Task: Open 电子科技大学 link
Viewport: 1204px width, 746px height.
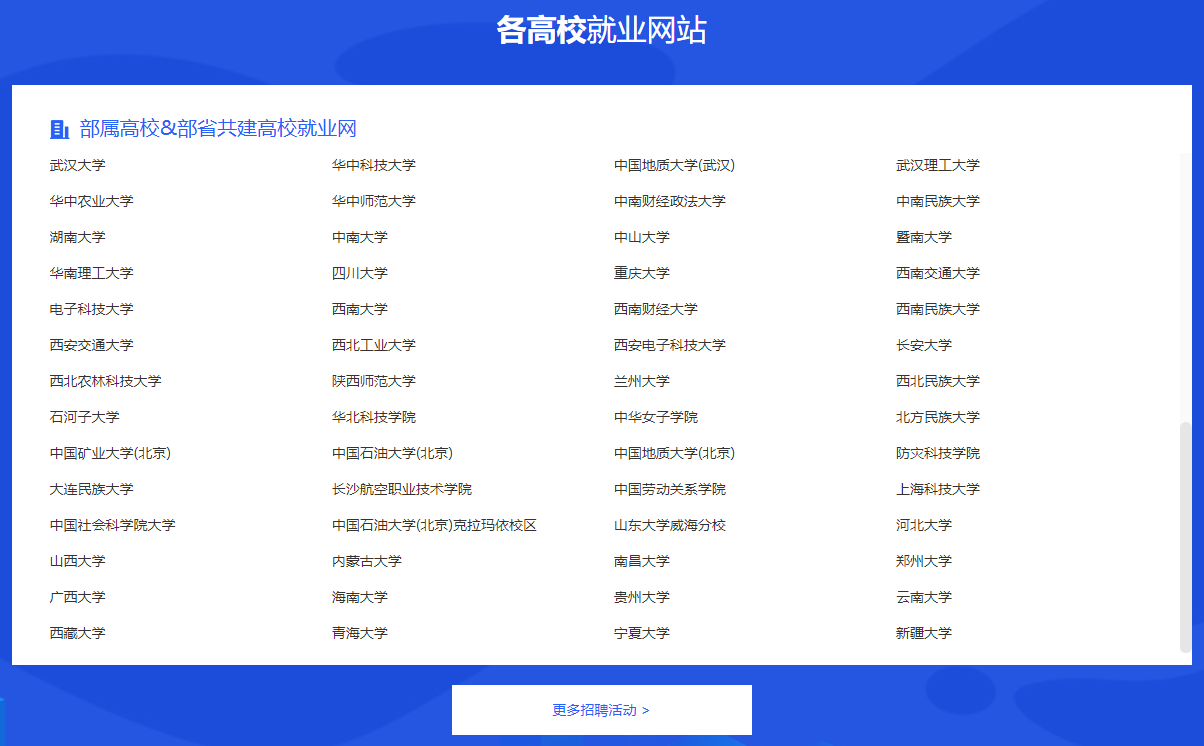Action: click(92, 309)
